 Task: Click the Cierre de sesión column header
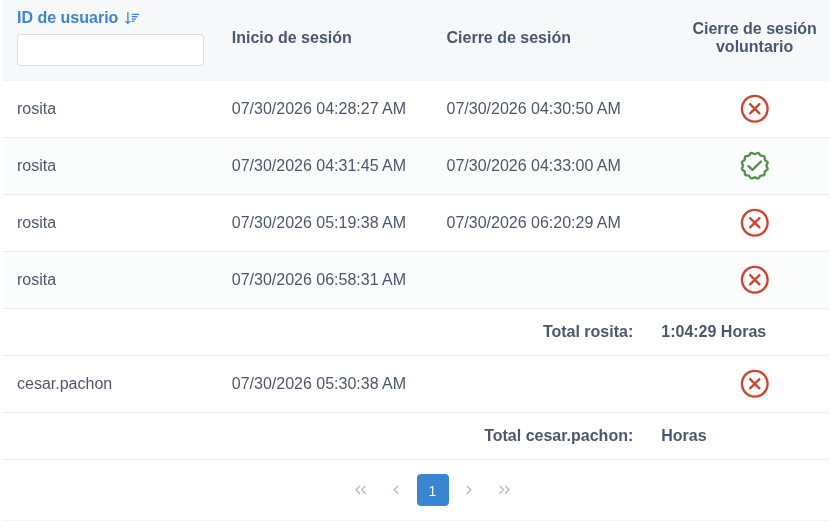(x=508, y=38)
